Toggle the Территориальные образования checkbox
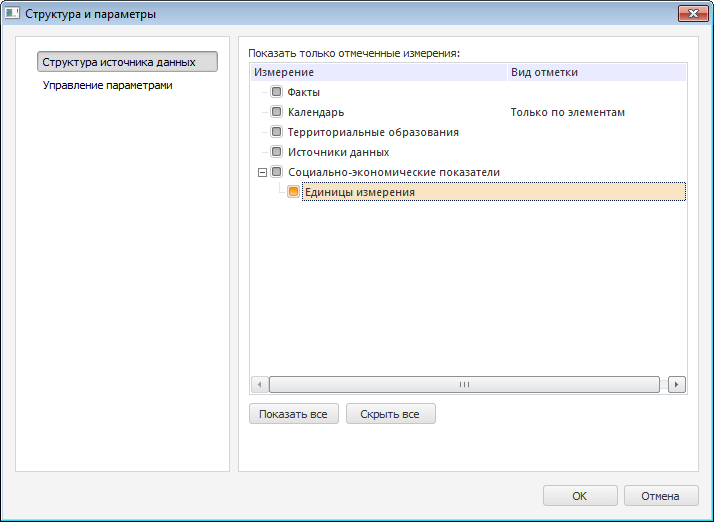This screenshot has height=522, width=714. point(277,132)
